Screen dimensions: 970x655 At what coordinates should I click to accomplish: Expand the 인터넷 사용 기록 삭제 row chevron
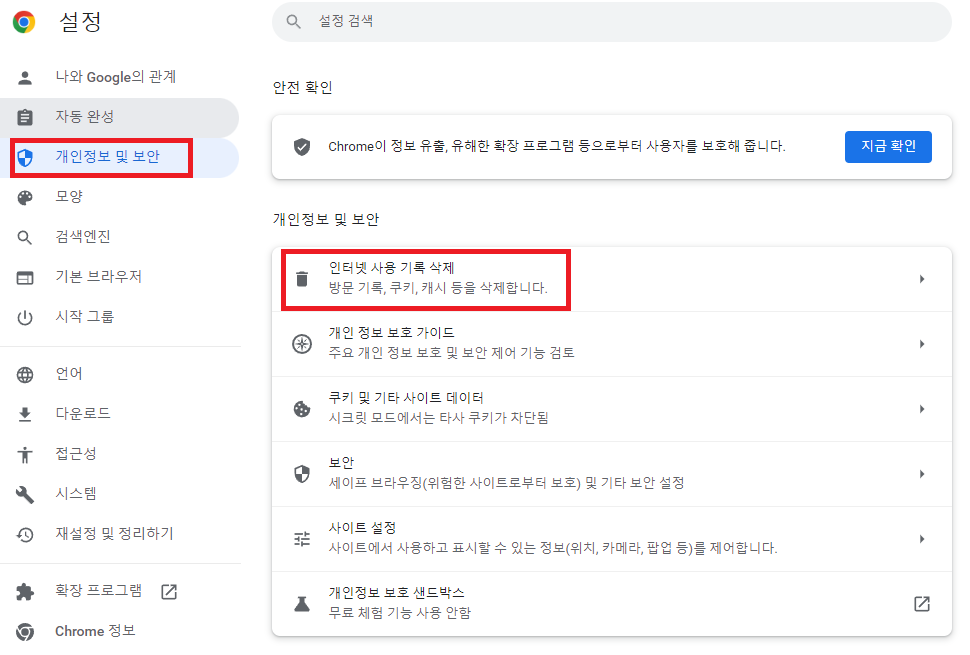tap(922, 277)
